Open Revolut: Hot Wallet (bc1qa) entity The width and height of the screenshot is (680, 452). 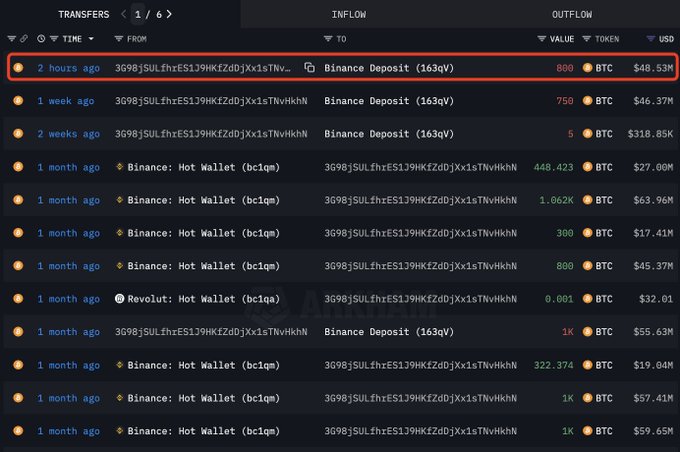pos(203,299)
